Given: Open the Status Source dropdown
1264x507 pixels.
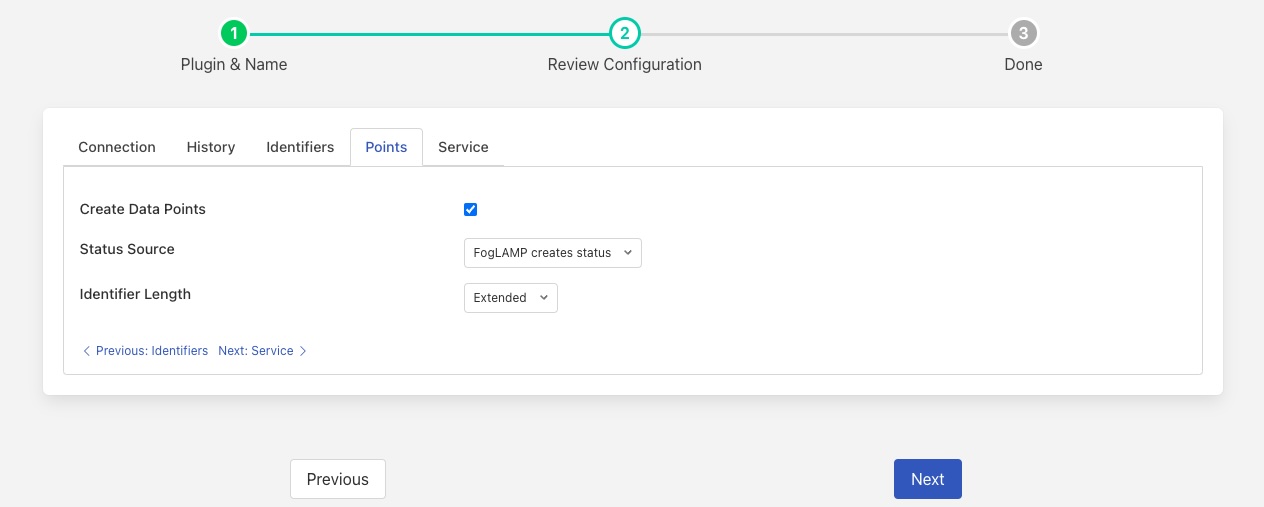Looking at the screenshot, I should click(552, 253).
